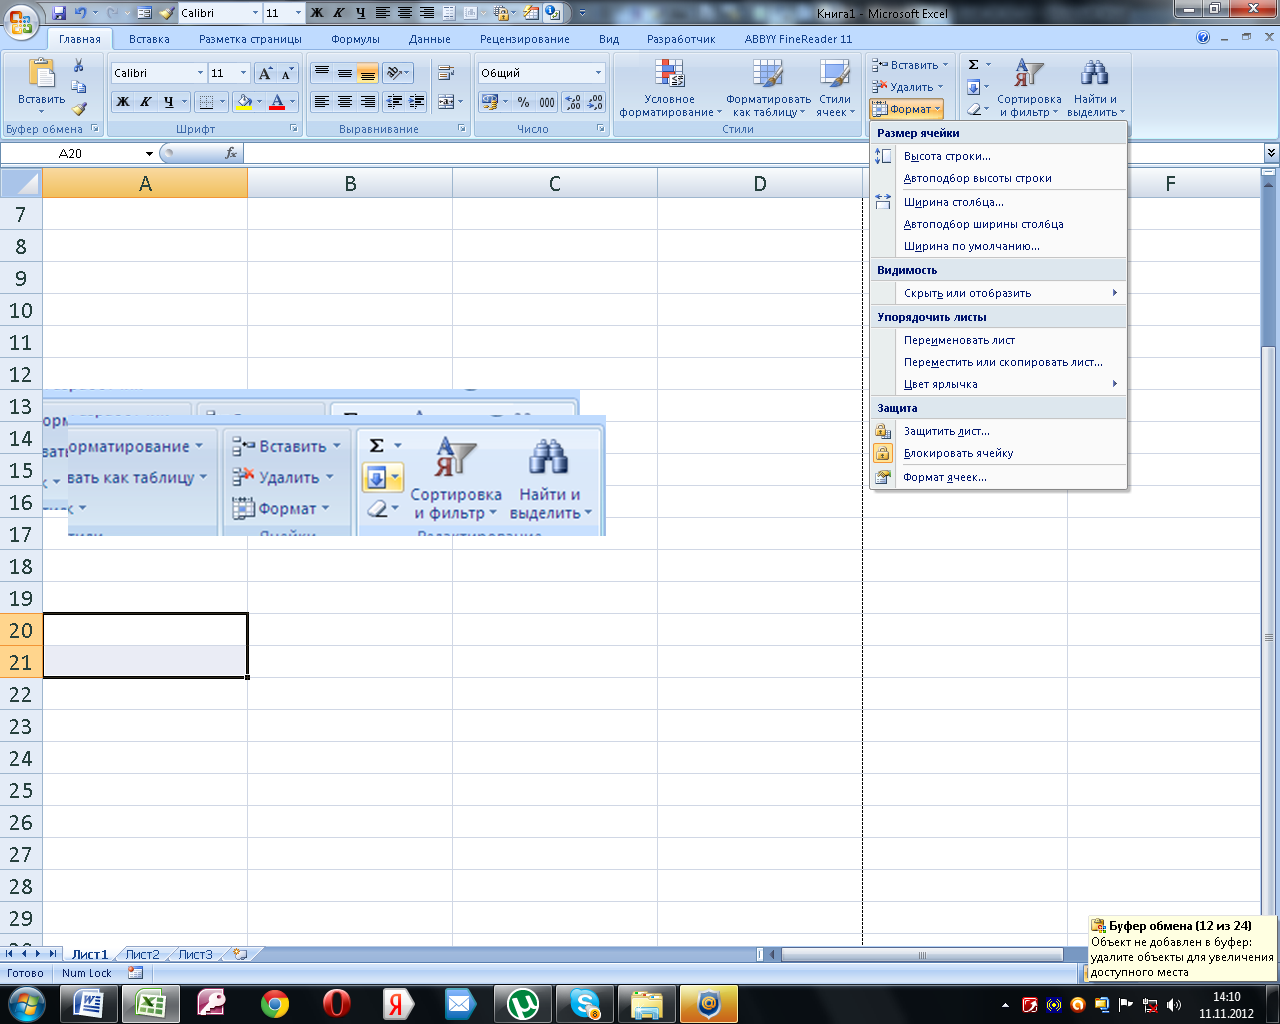Expand the Вставить cells dropdown in ribbon
The width and height of the screenshot is (1280, 1024).
945,65
